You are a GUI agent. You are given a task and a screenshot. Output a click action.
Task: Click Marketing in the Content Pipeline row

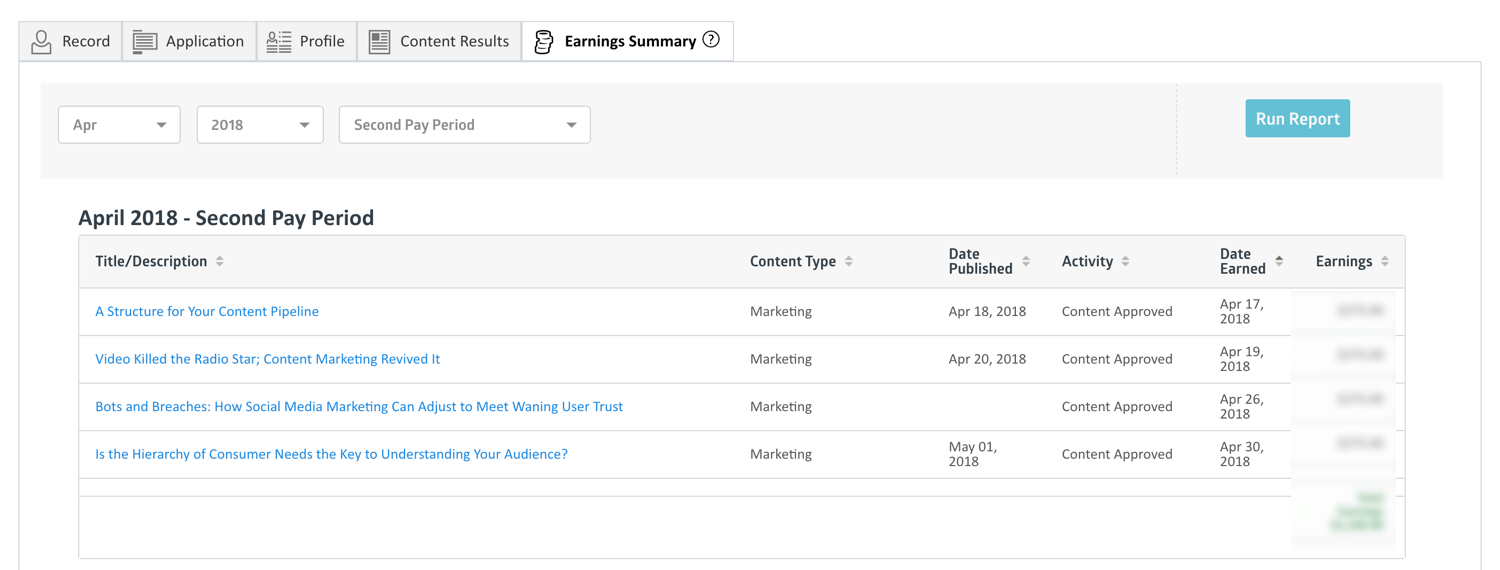(781, 311)
